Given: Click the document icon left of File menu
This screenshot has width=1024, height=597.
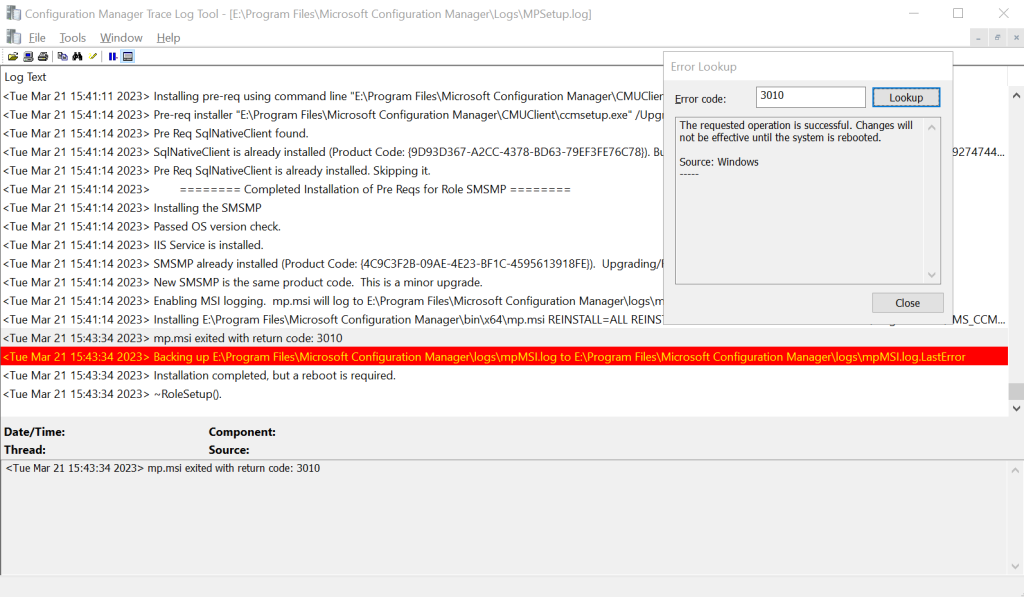Looking at the screenshot, I should coord(13,37).
